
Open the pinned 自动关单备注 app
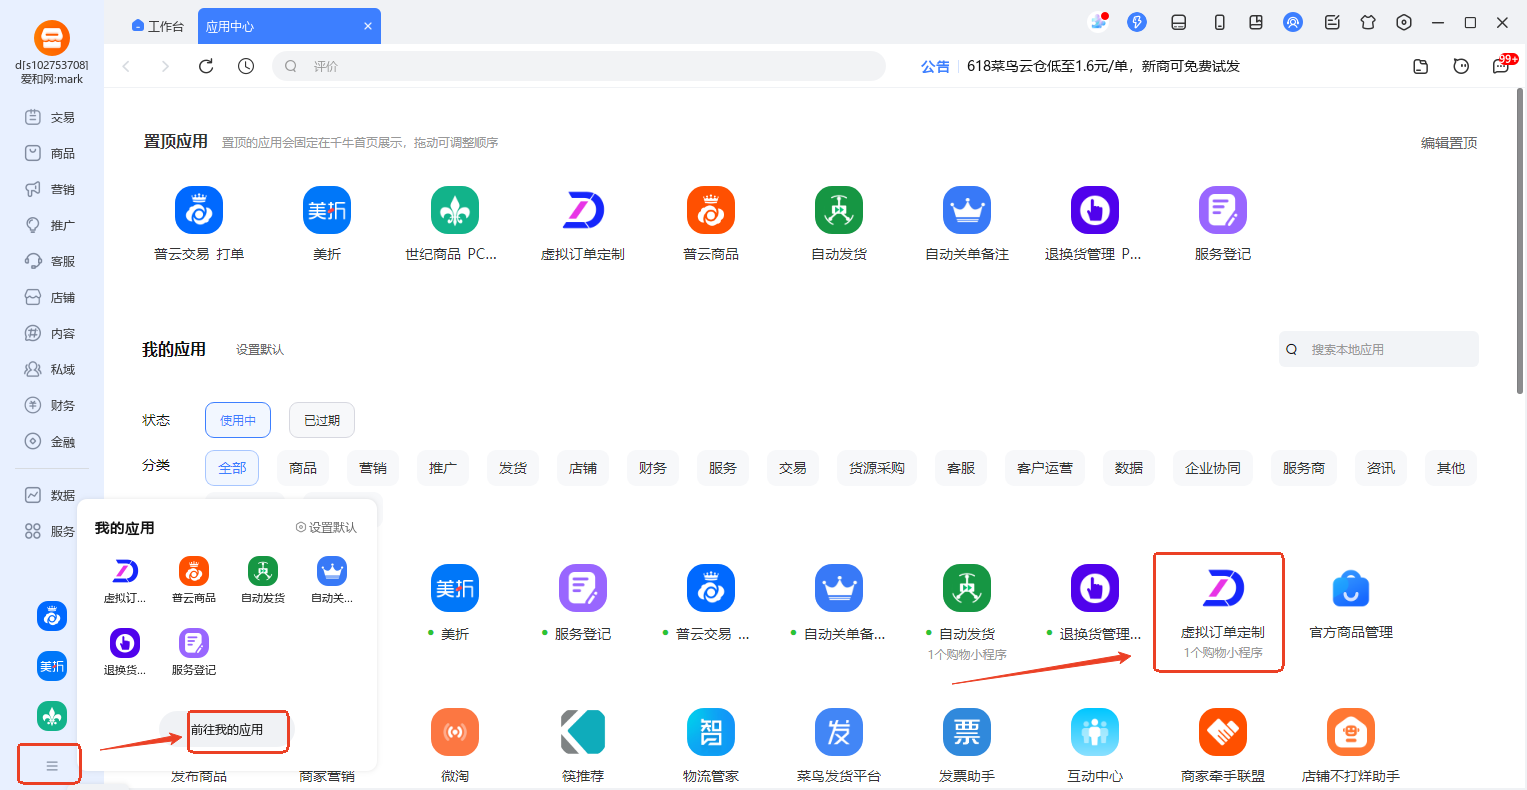pos(967,211)
